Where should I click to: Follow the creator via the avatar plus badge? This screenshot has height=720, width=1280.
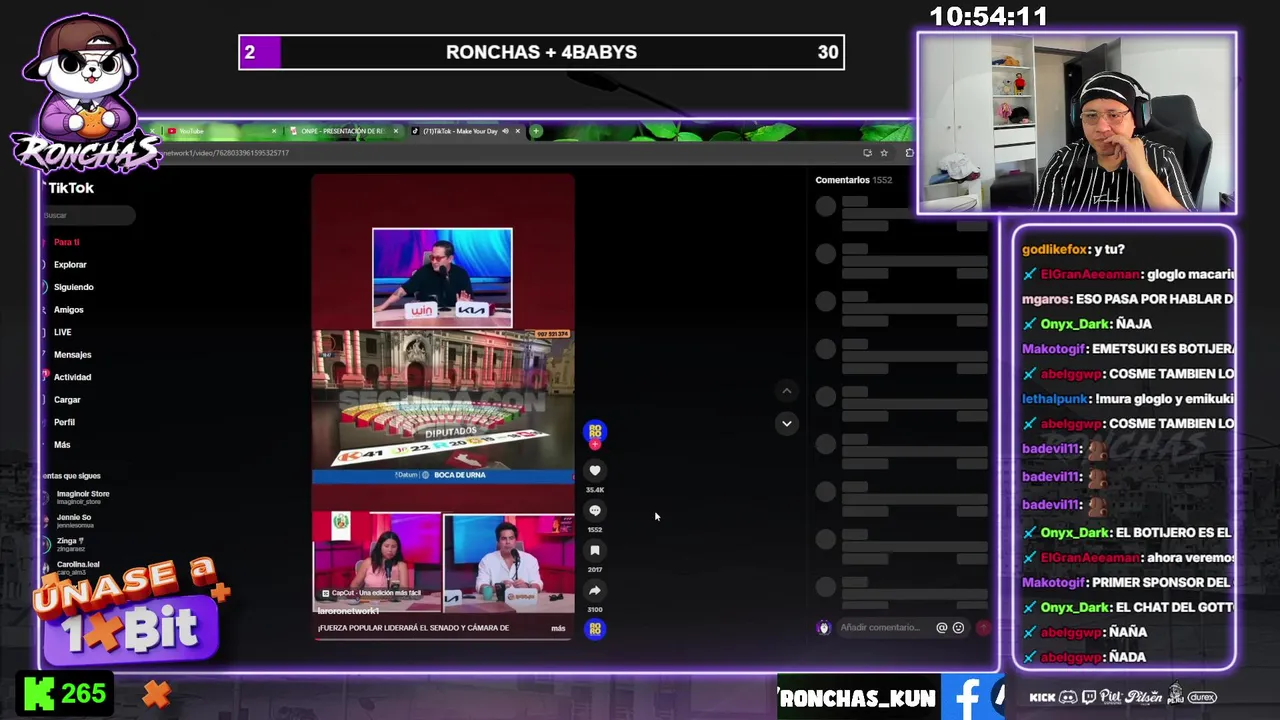click(595, 443)
